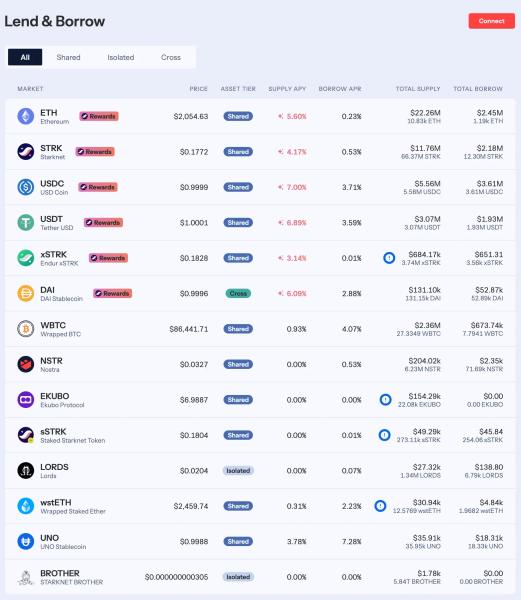Click the sSTRK Staked Starknet icon
This screenshot has width=521, height=600.
tap(26, 435)
